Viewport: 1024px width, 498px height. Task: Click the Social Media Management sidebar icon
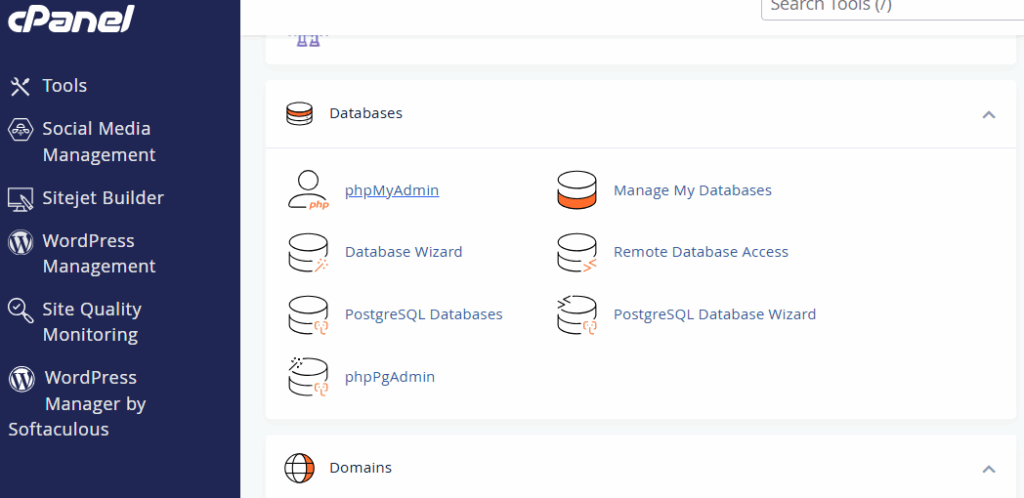[20, 129]
